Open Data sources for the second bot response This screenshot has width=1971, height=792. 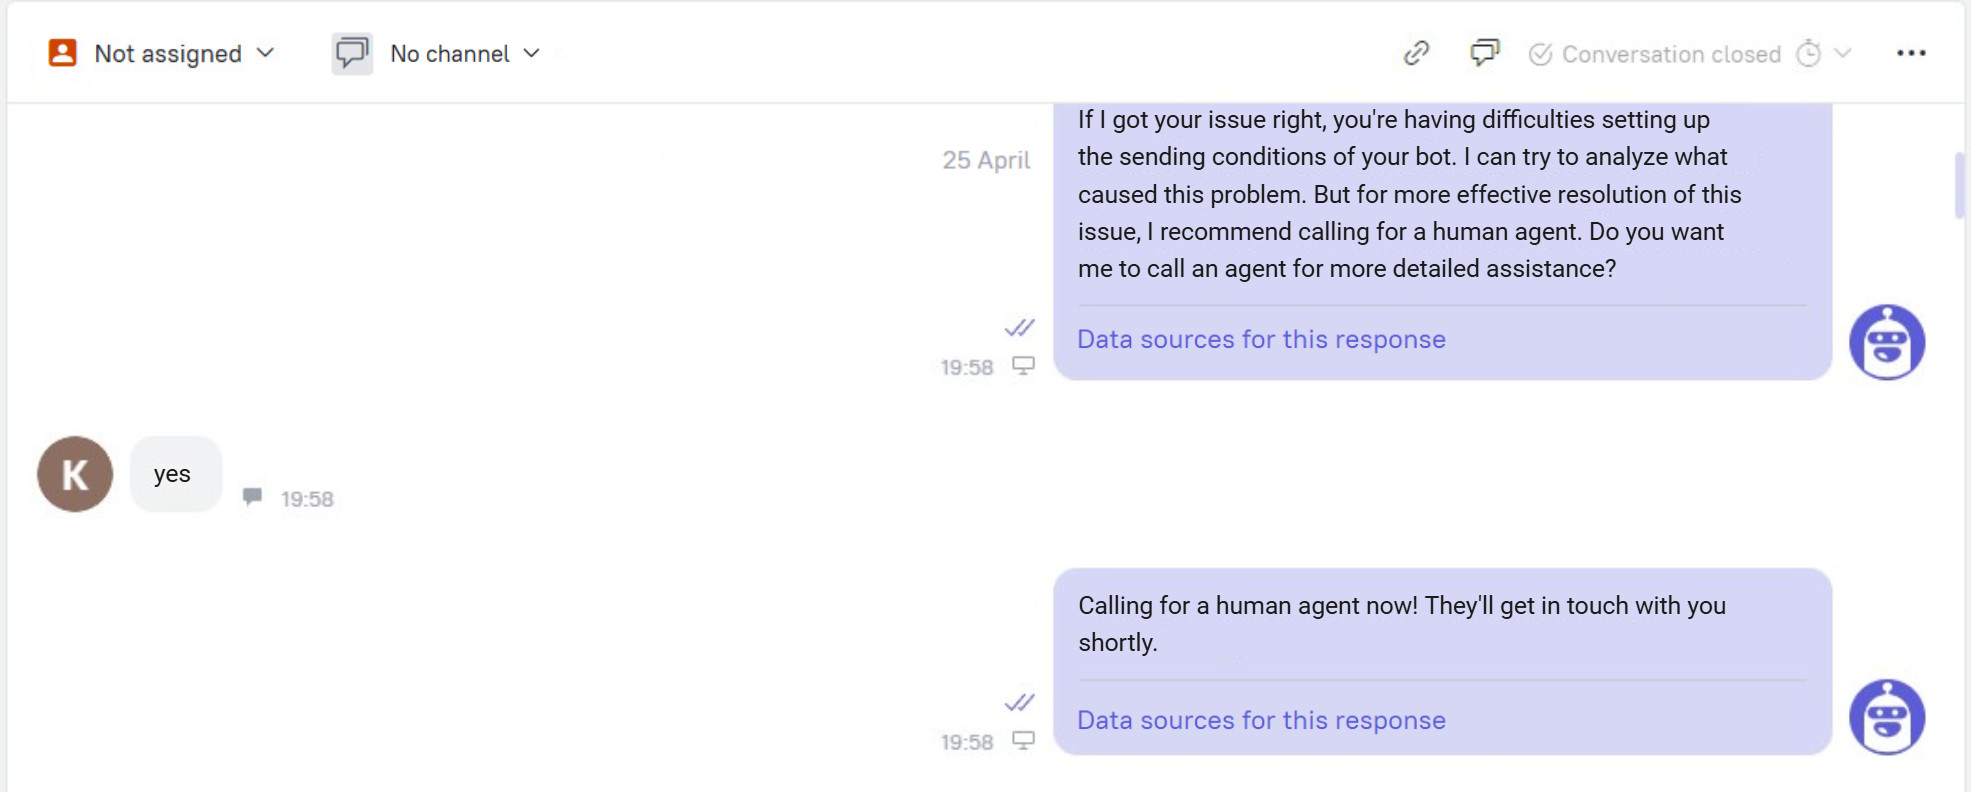tap(1261, 720)
